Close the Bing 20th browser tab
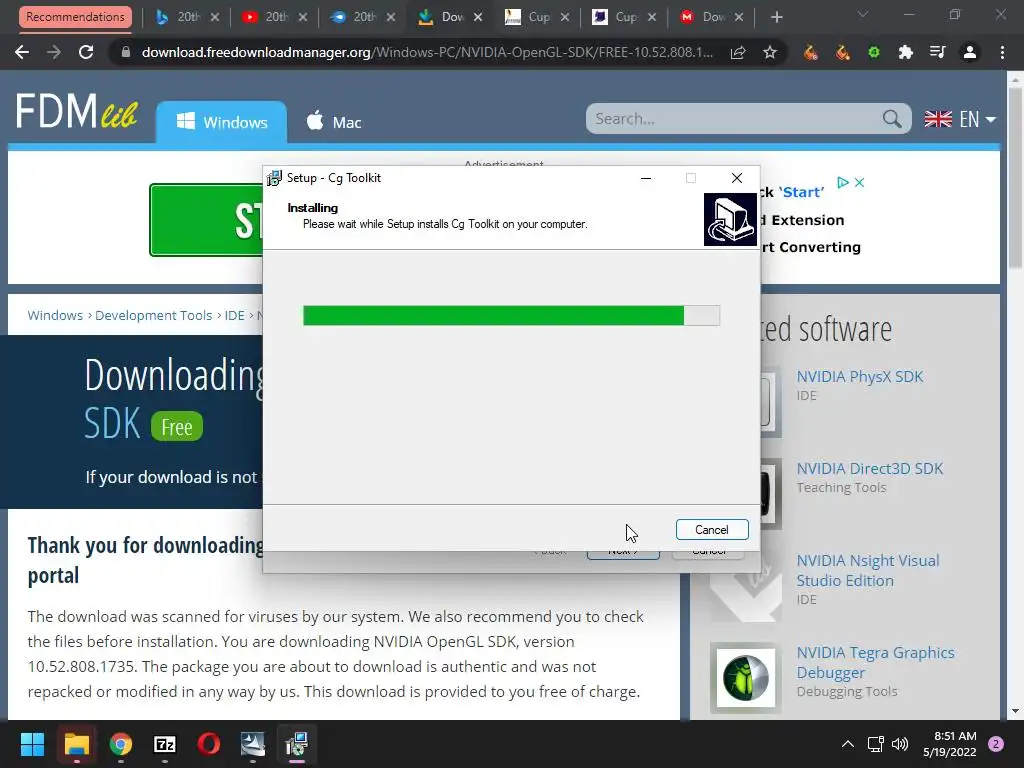This screenshot has width=1024, height=768. click(214, 17)
